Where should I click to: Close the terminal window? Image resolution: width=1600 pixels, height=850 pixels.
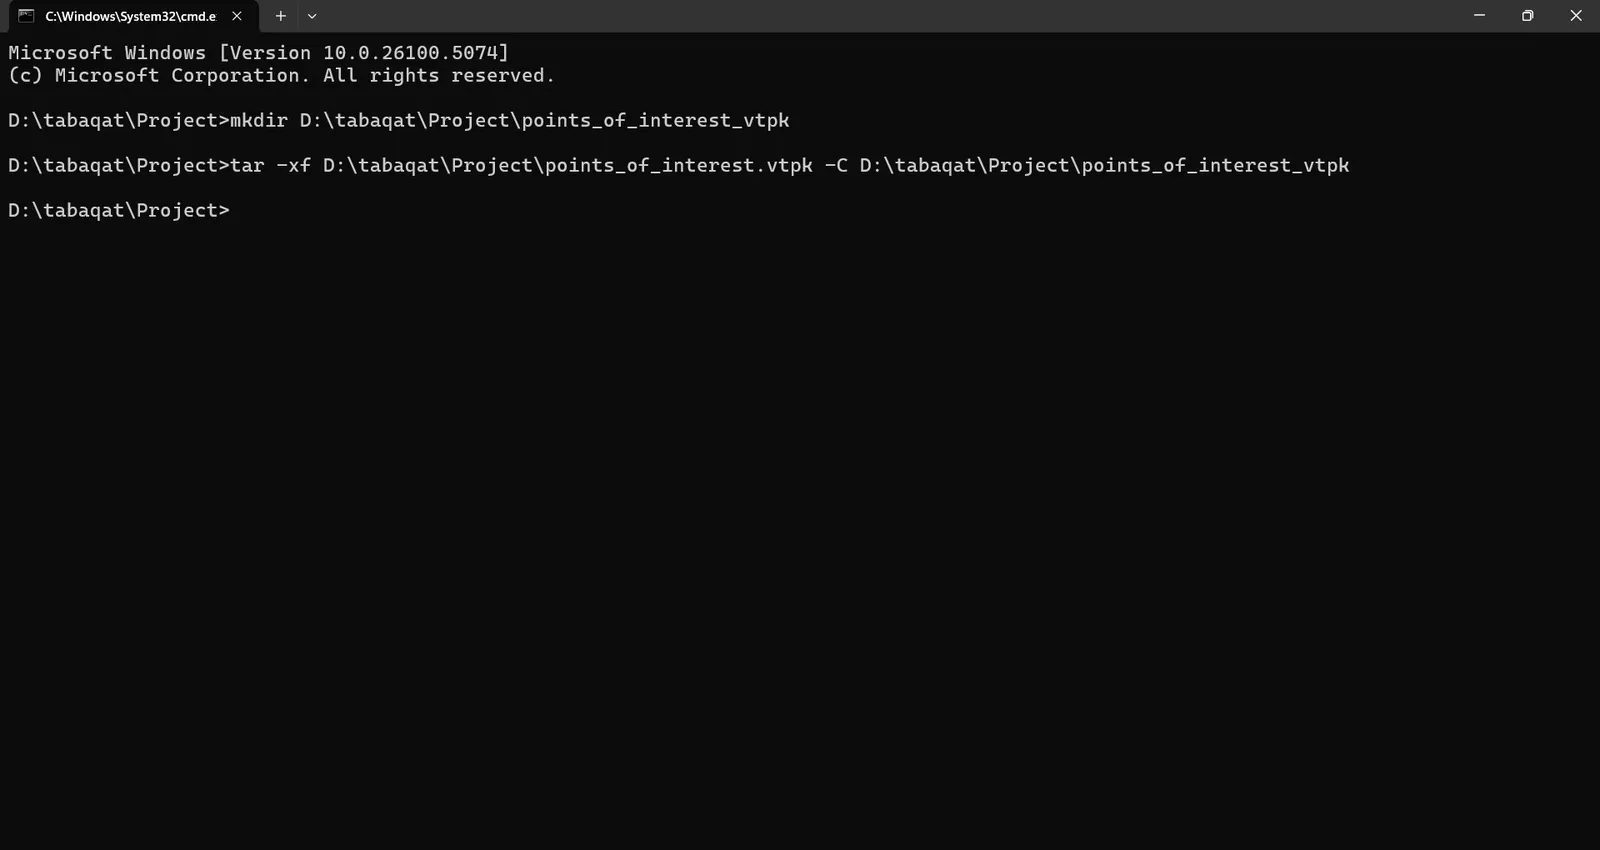point(1575,15)
